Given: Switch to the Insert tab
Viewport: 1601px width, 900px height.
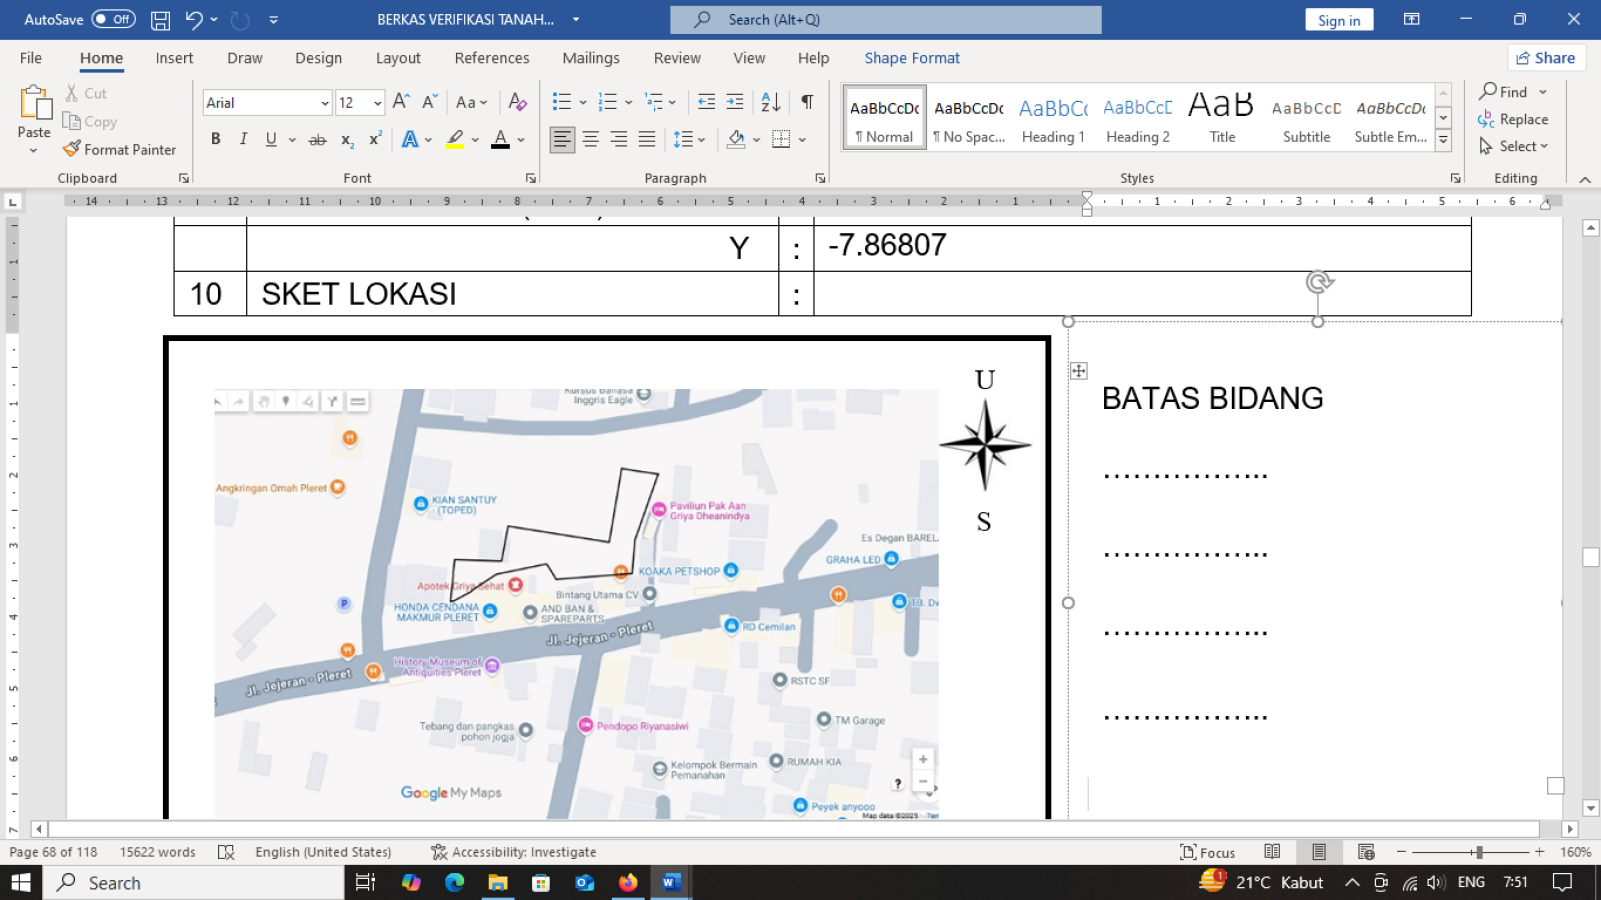Looking at the screenshot, I should (174, 58).
